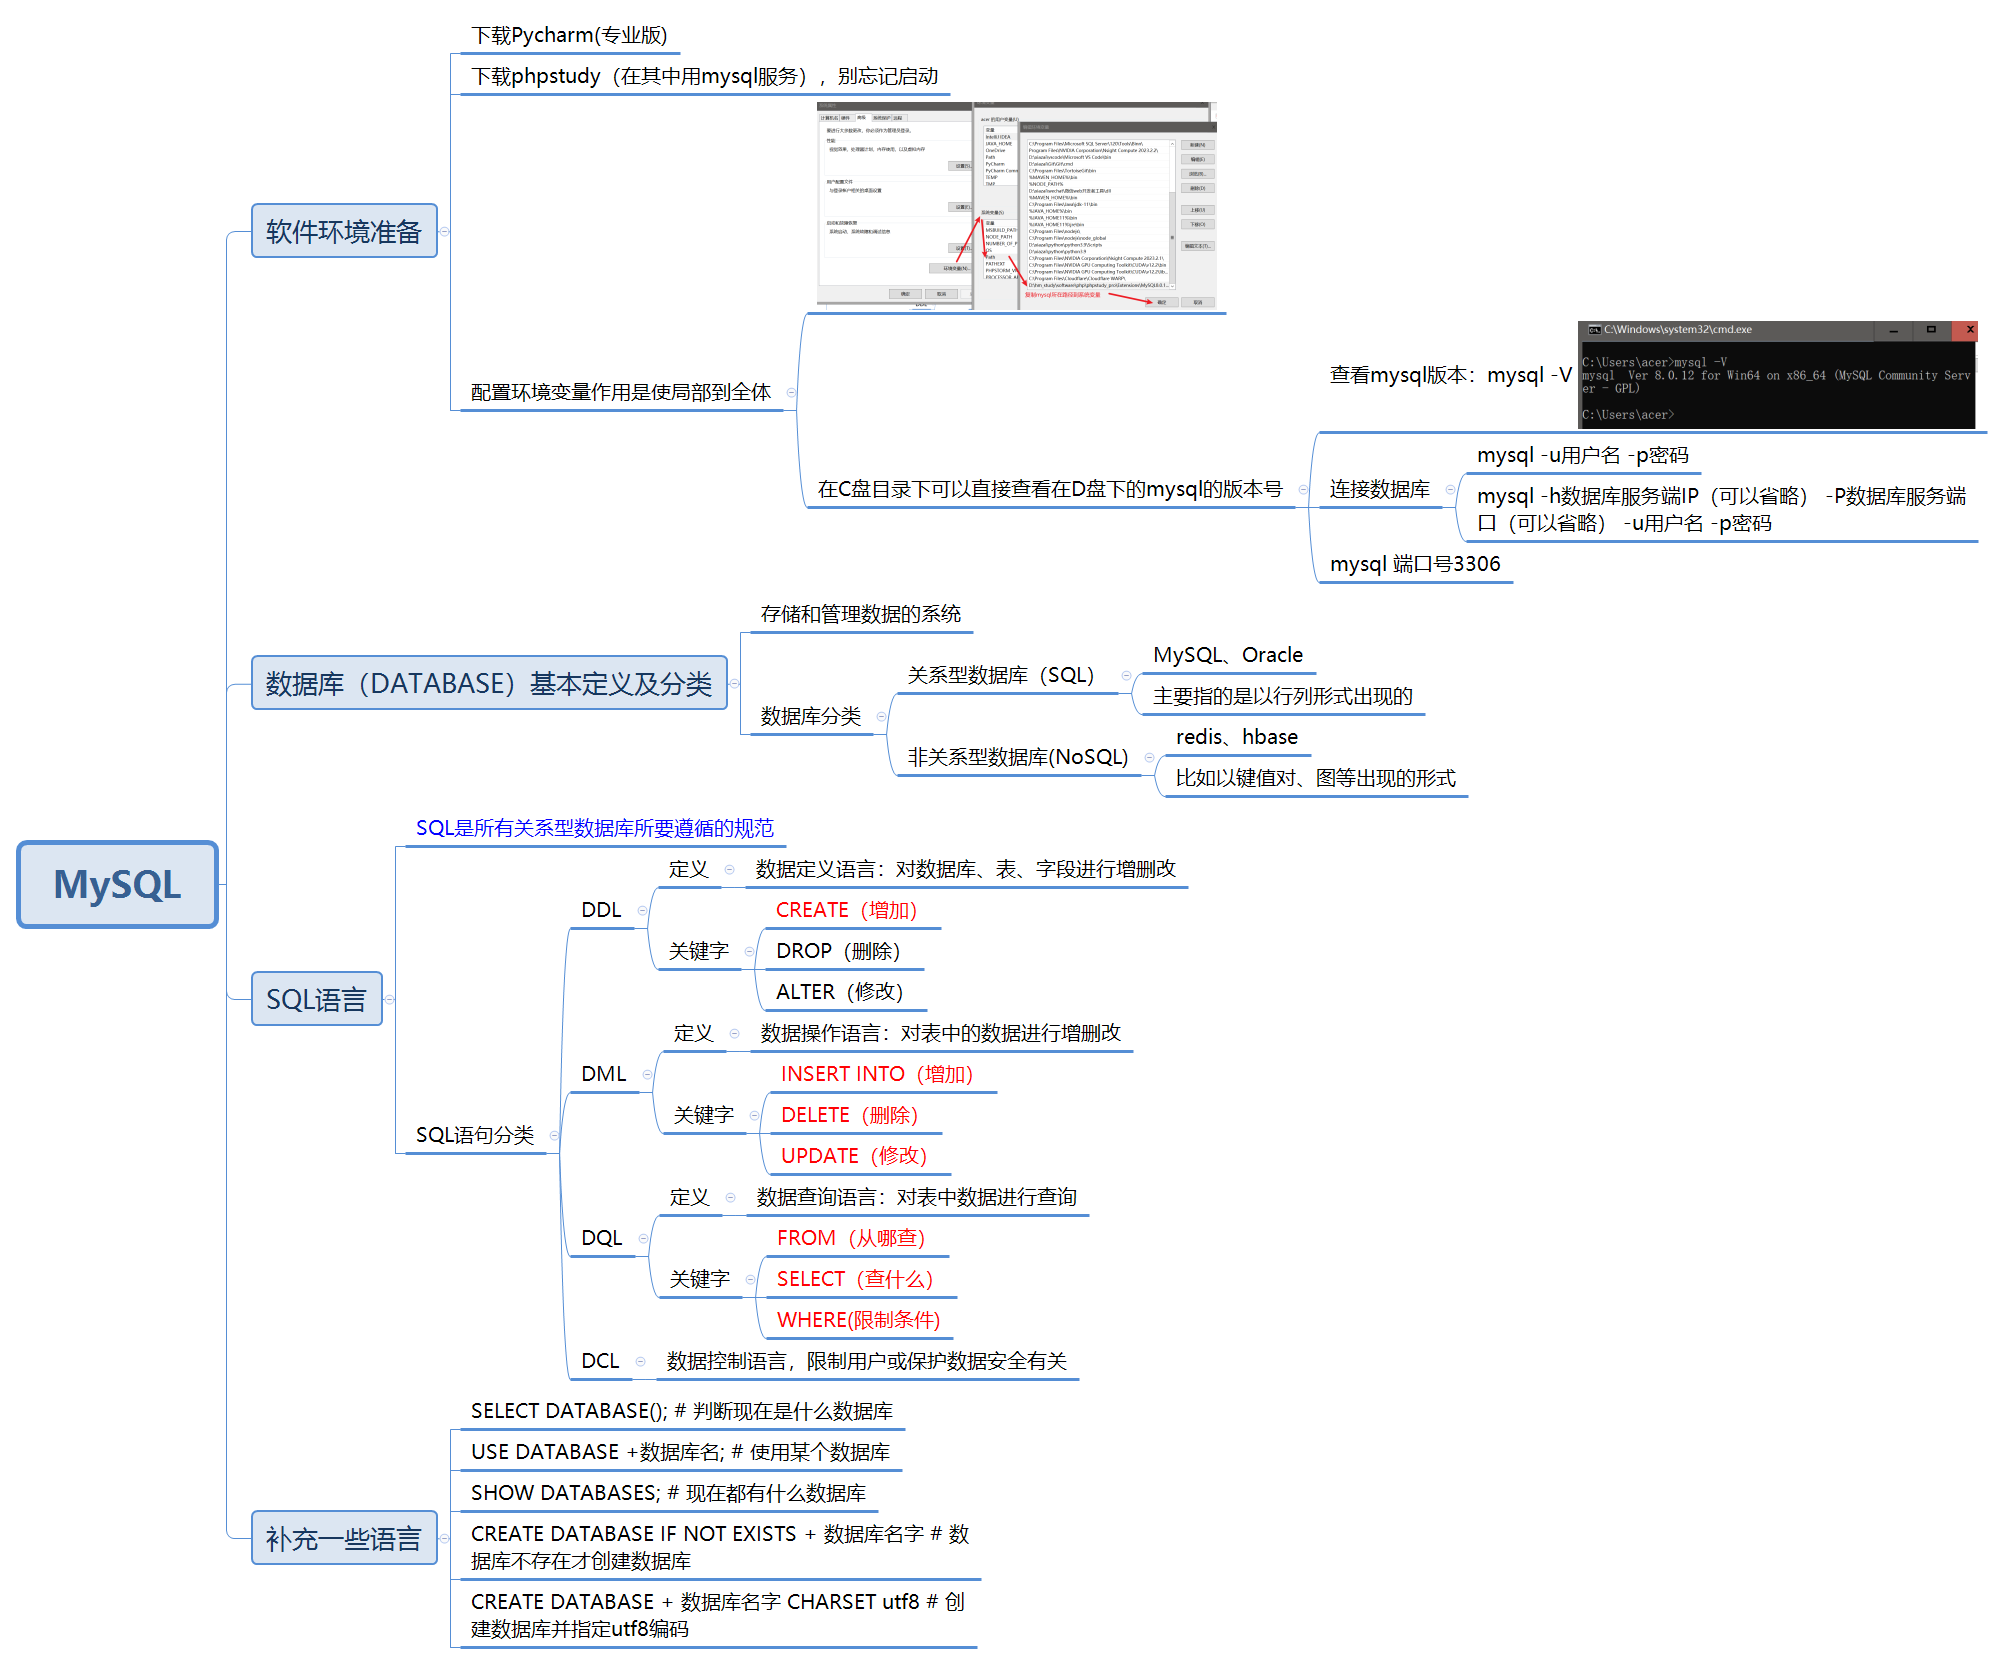Open the environment variables screenshot thumbnail

[x=1016, y=206]
